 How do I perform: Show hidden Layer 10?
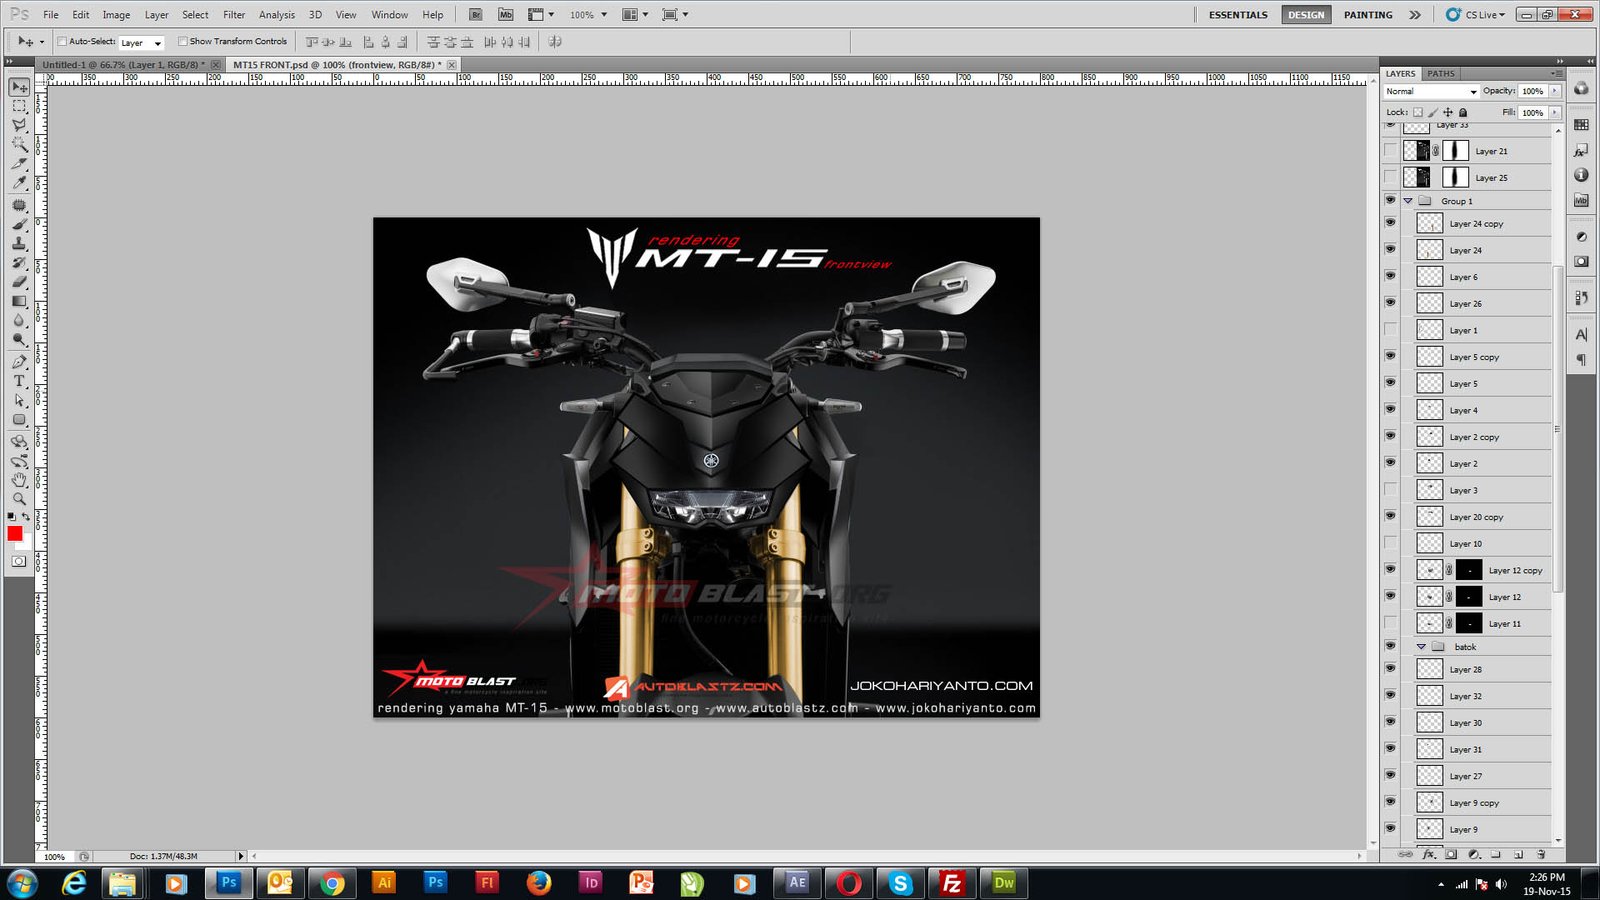(x=1390, y=543)
